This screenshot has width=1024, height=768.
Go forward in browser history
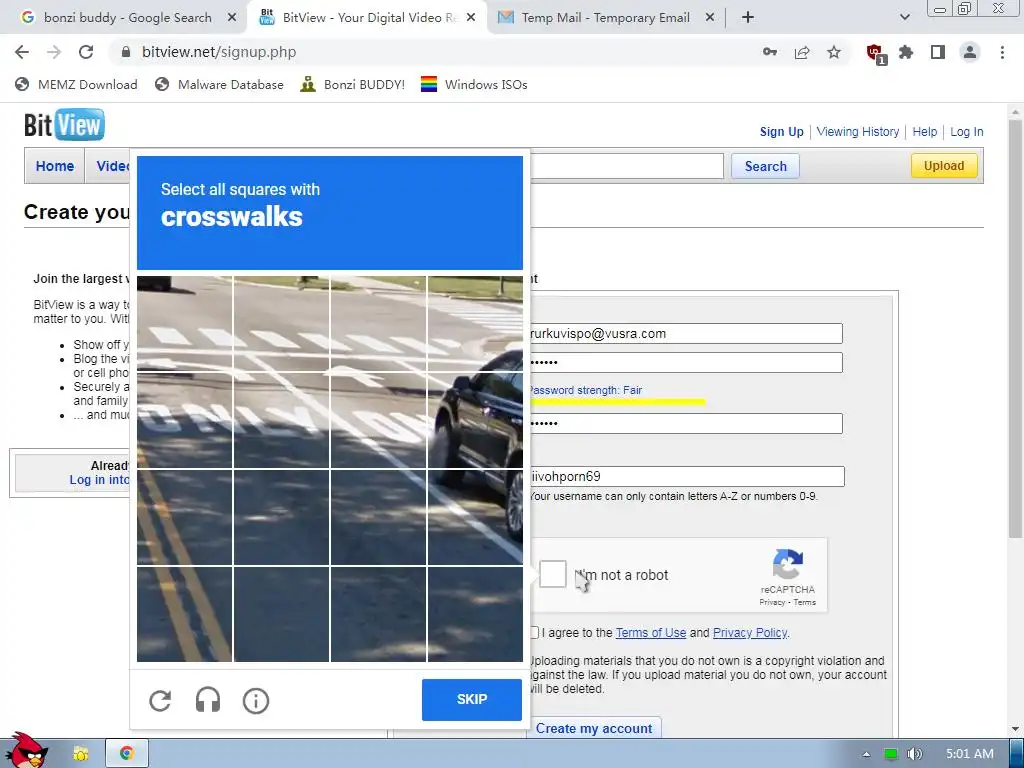[54, 52]
